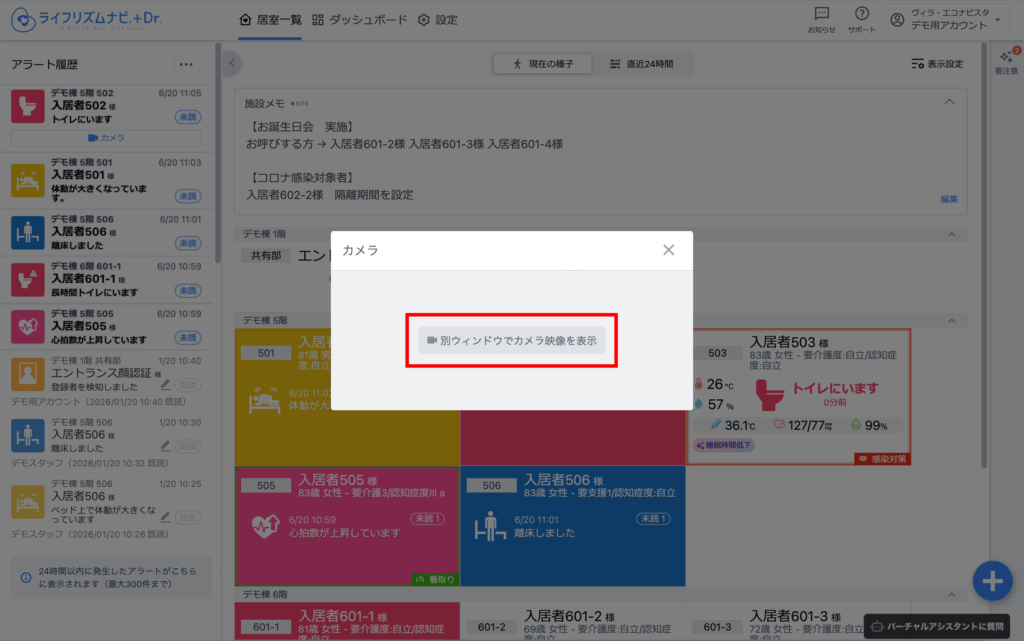Click the blue plus floating button

point(991,581)
